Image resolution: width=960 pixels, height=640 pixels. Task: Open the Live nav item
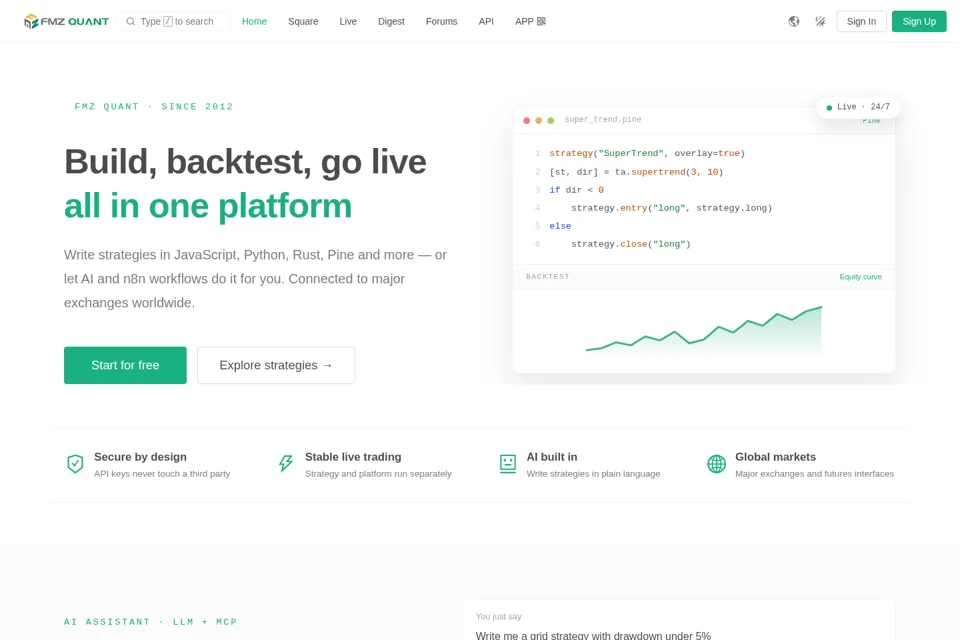coord(348,21)
